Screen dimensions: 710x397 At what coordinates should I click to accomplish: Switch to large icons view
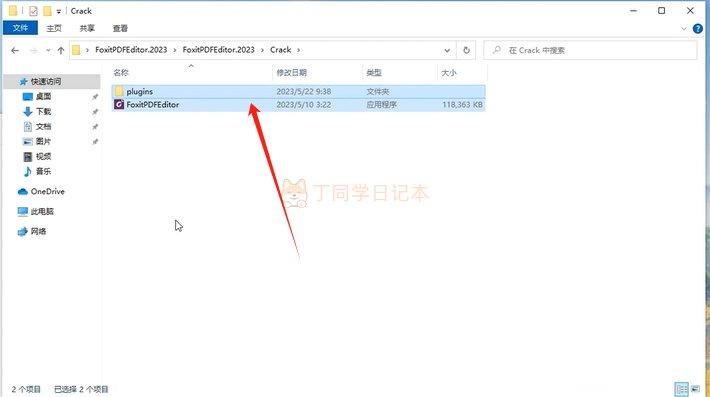pyautogui.click(x=696, y=389)
